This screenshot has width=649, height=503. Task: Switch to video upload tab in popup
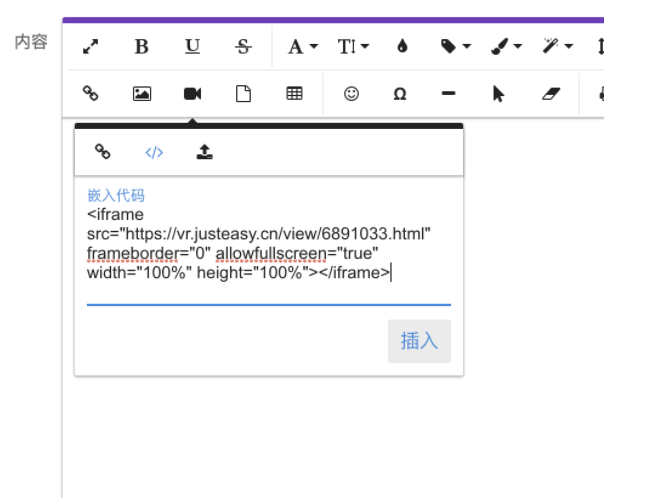click(x=204, y=152)
